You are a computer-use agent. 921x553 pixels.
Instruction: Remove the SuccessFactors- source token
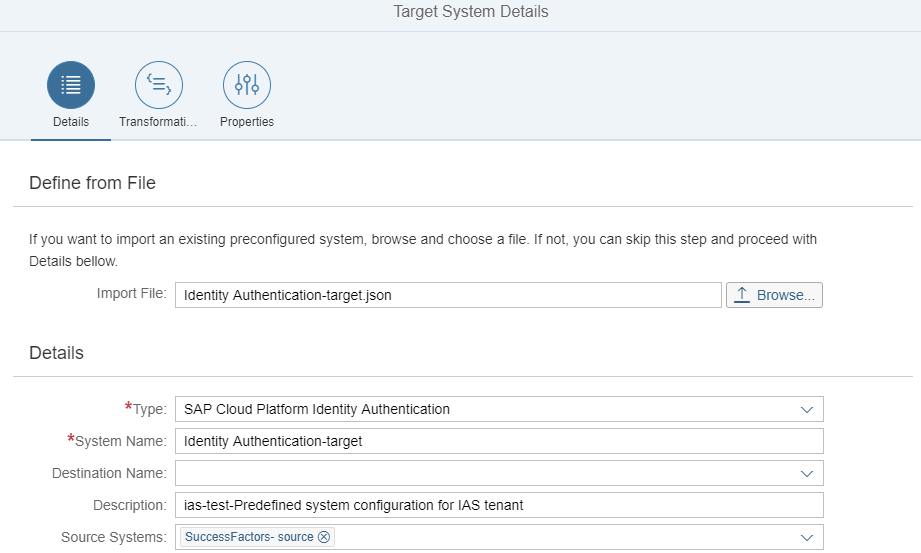[x=324, y=537]
